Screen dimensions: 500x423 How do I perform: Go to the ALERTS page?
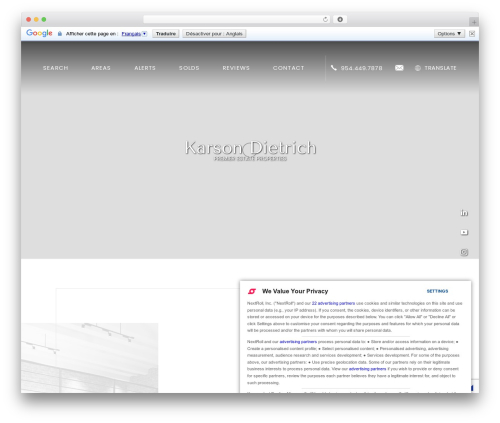click(145, 68)
